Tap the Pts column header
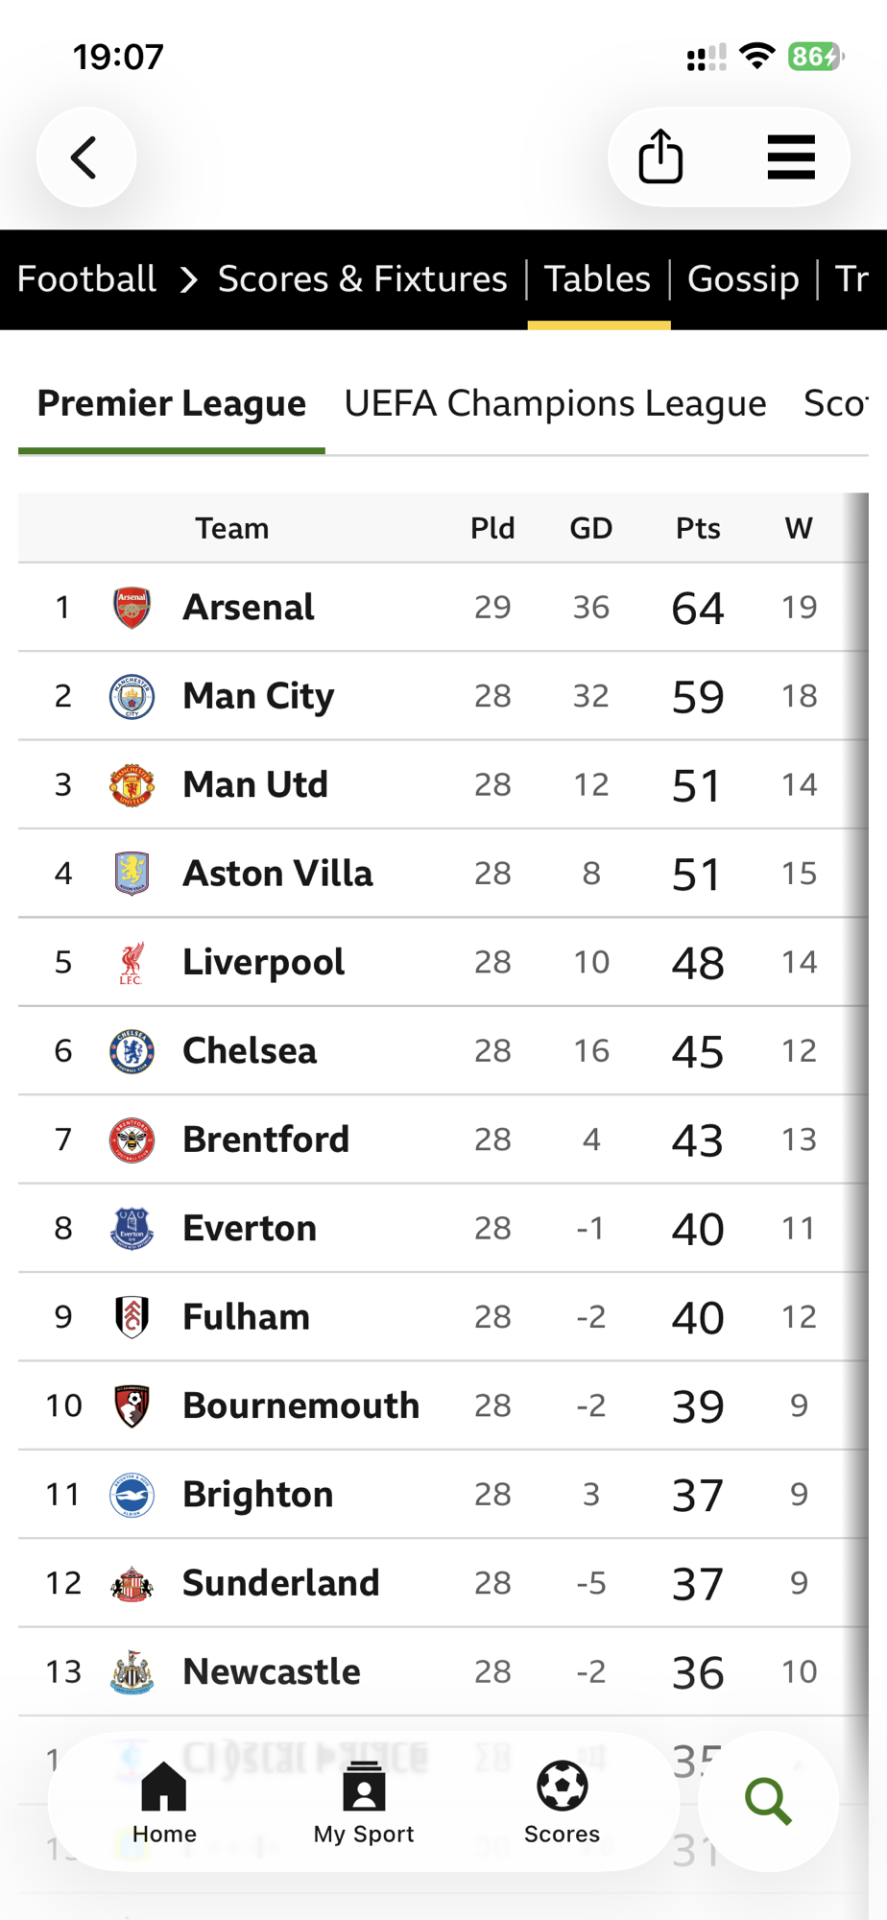The image size is (887, 1920). click(698, 528)
